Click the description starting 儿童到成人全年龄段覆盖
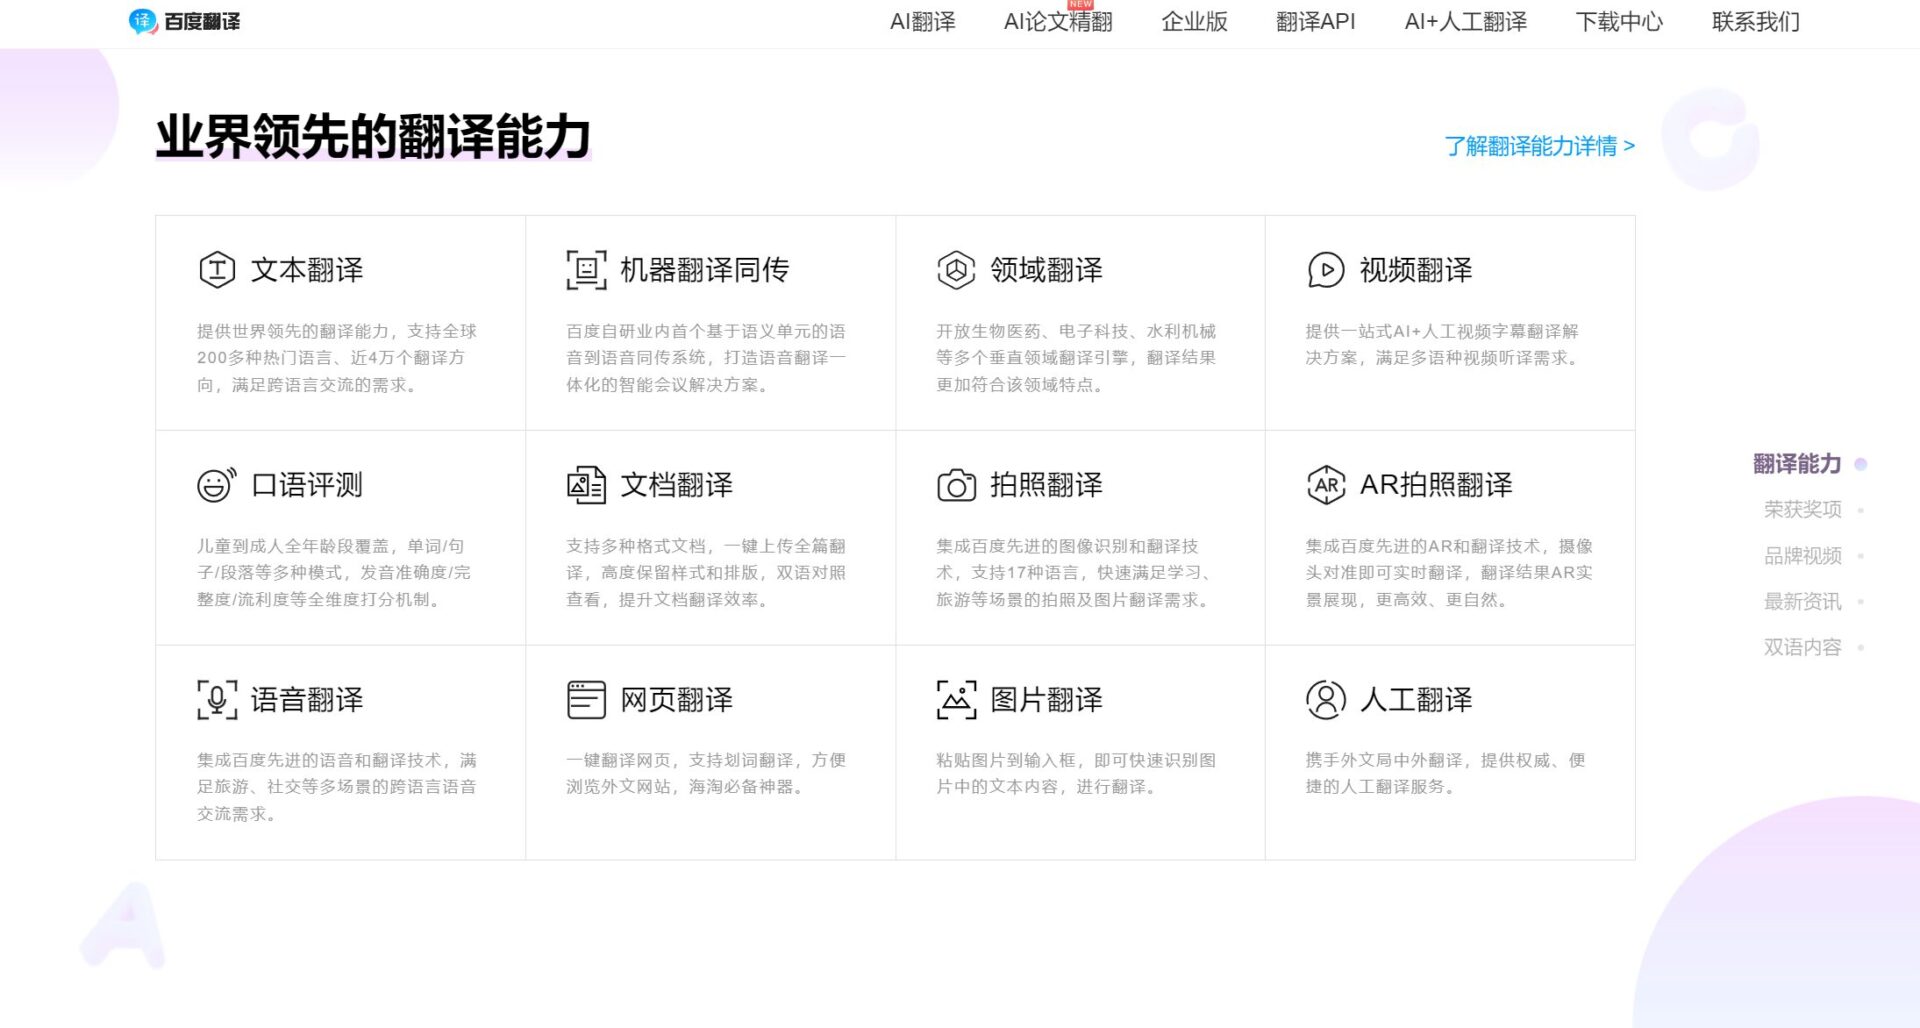The width and height of the screenshot is (1920, 1028). tap(334, 573)
